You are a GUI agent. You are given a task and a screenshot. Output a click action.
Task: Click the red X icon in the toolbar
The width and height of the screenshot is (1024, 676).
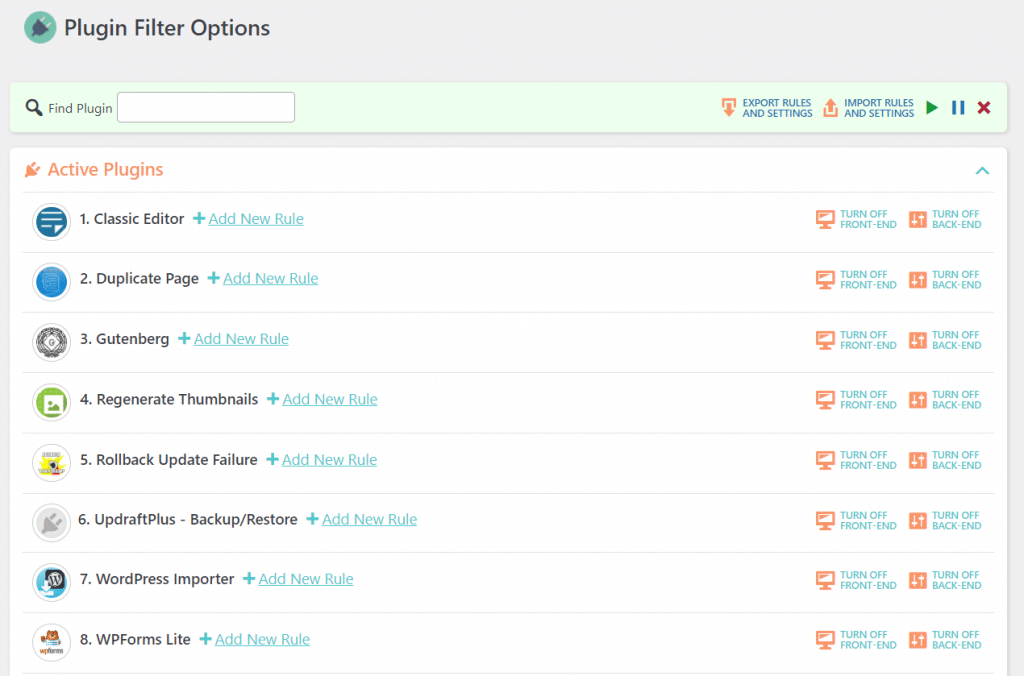tap(984, 108)
